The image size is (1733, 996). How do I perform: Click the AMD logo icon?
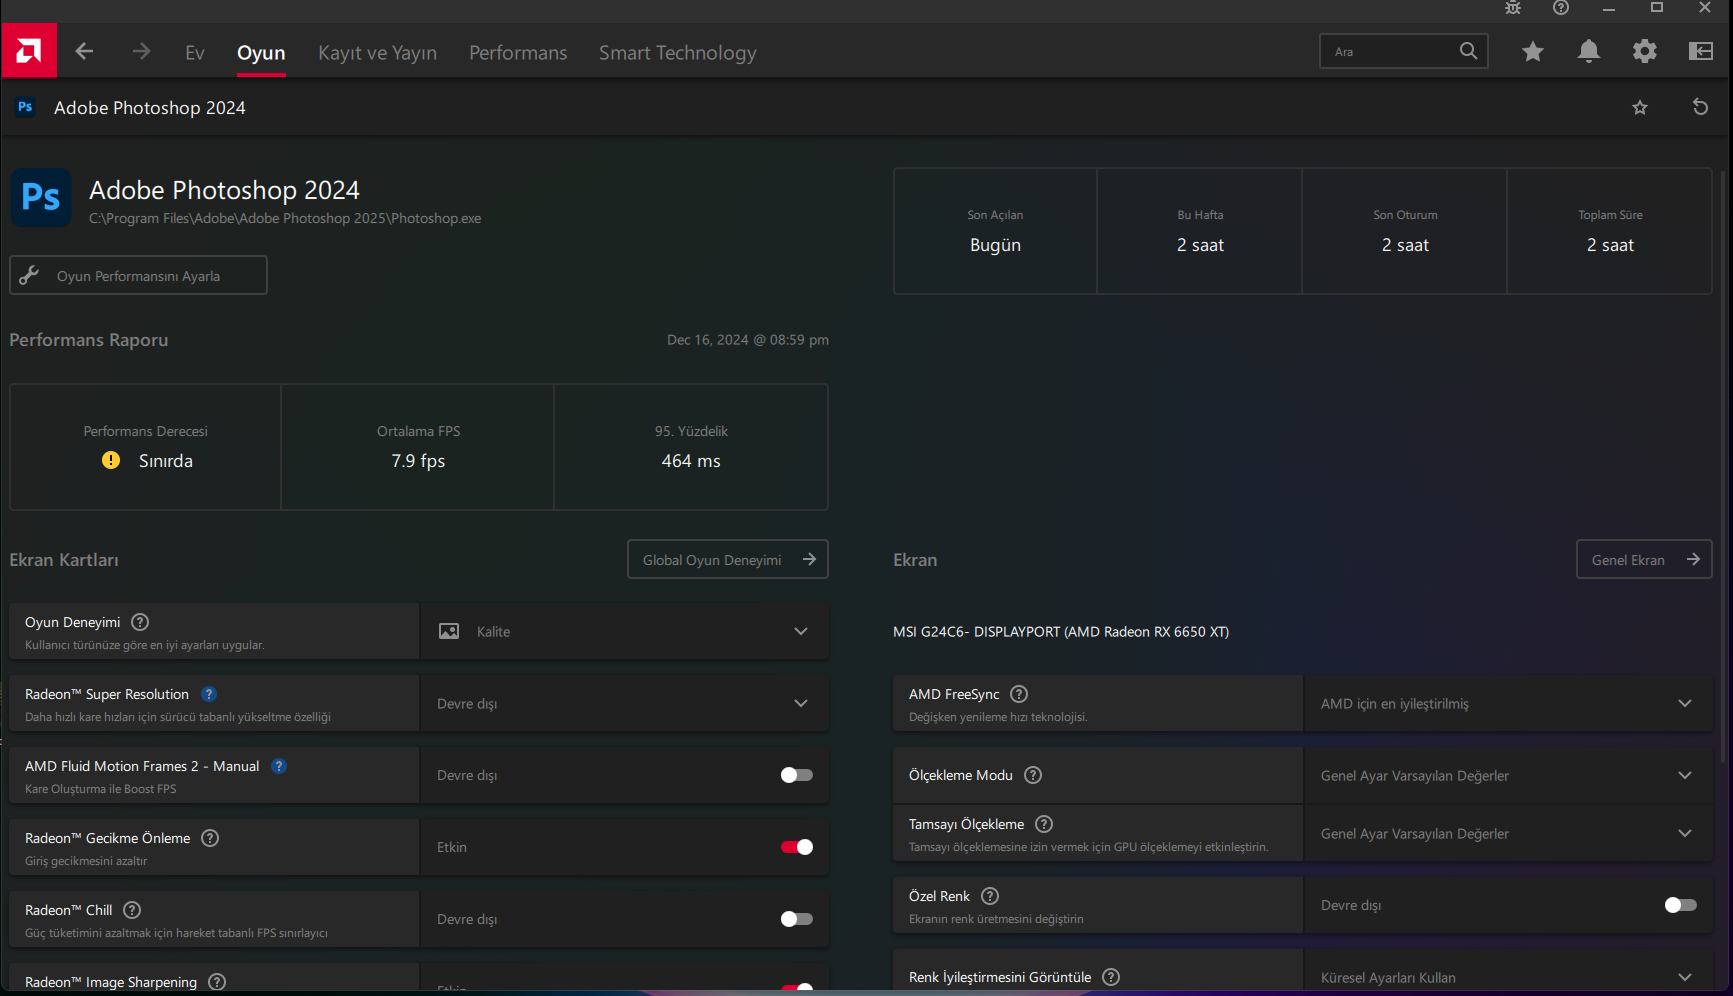pyautogui.click(x=29, y=51)
